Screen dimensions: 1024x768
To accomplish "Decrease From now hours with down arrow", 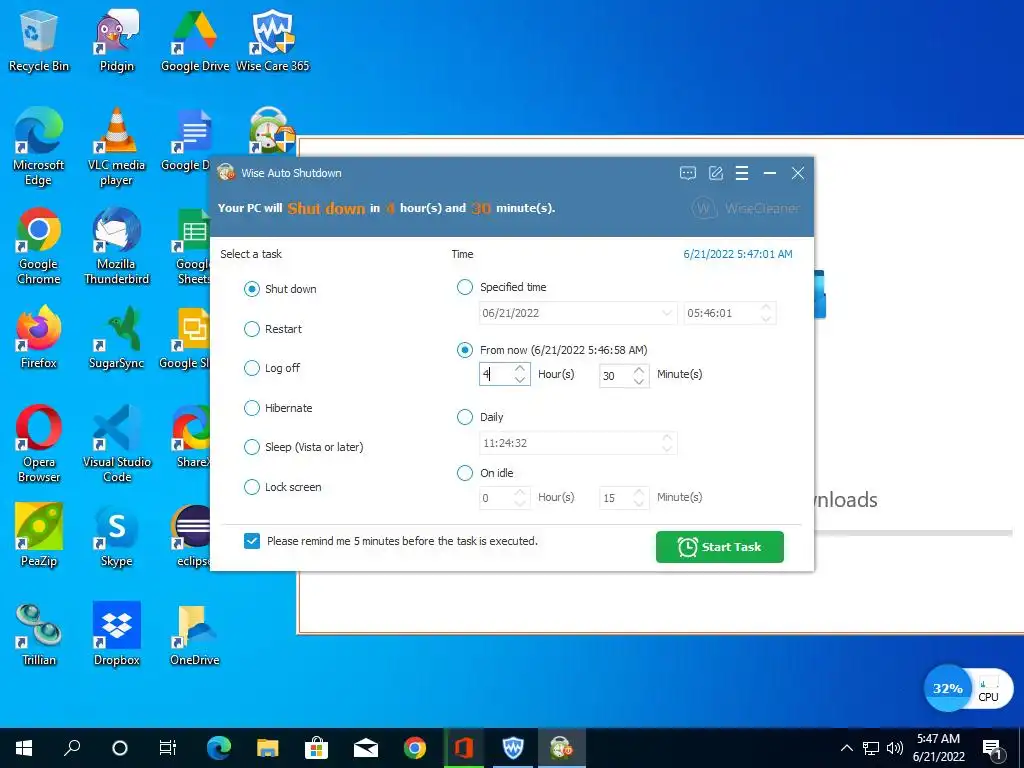I will [520, 380].
